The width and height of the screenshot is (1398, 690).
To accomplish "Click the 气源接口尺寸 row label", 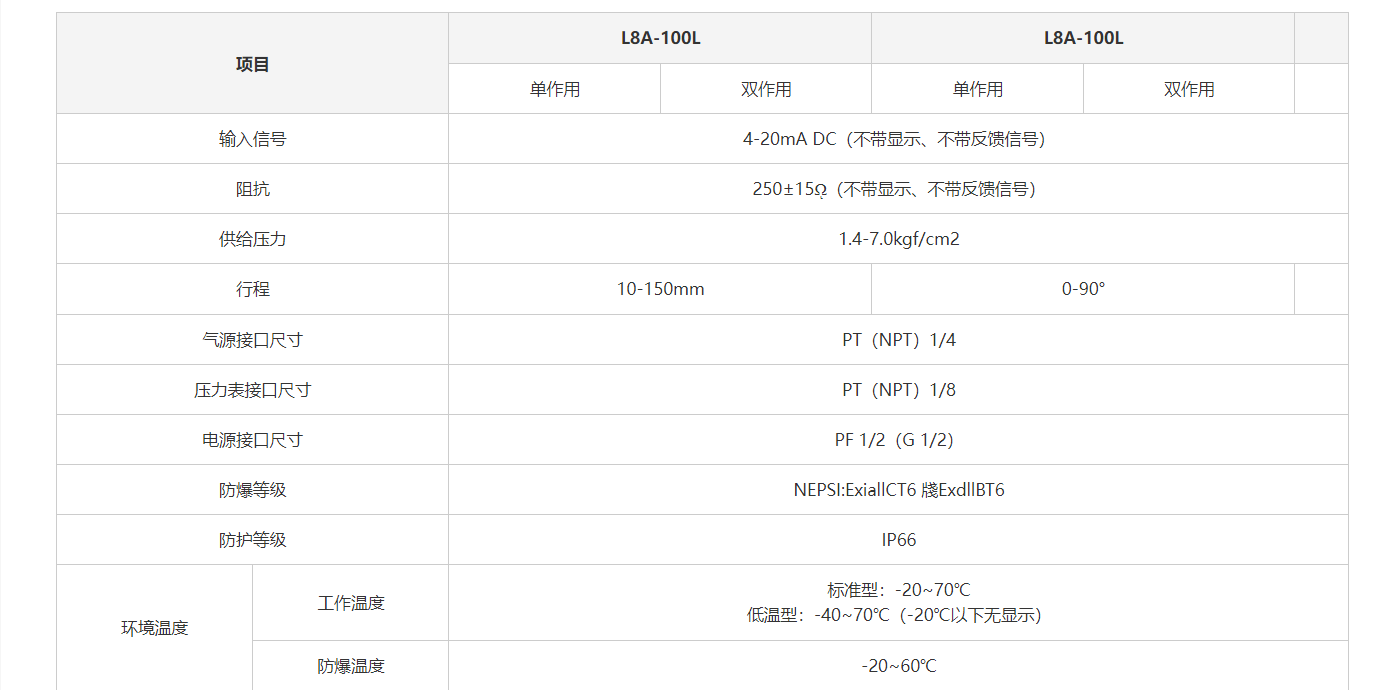I will (x=252, y=340).
